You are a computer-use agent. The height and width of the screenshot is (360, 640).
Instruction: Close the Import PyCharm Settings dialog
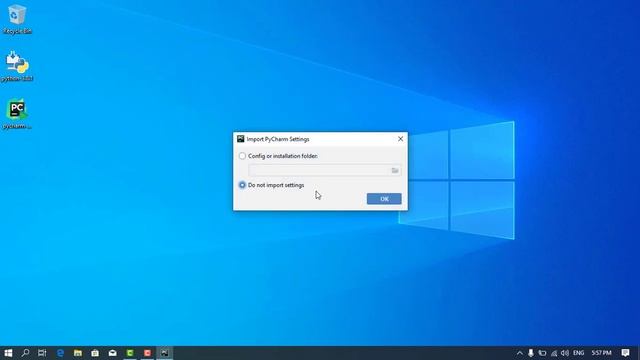click(400, 139)
